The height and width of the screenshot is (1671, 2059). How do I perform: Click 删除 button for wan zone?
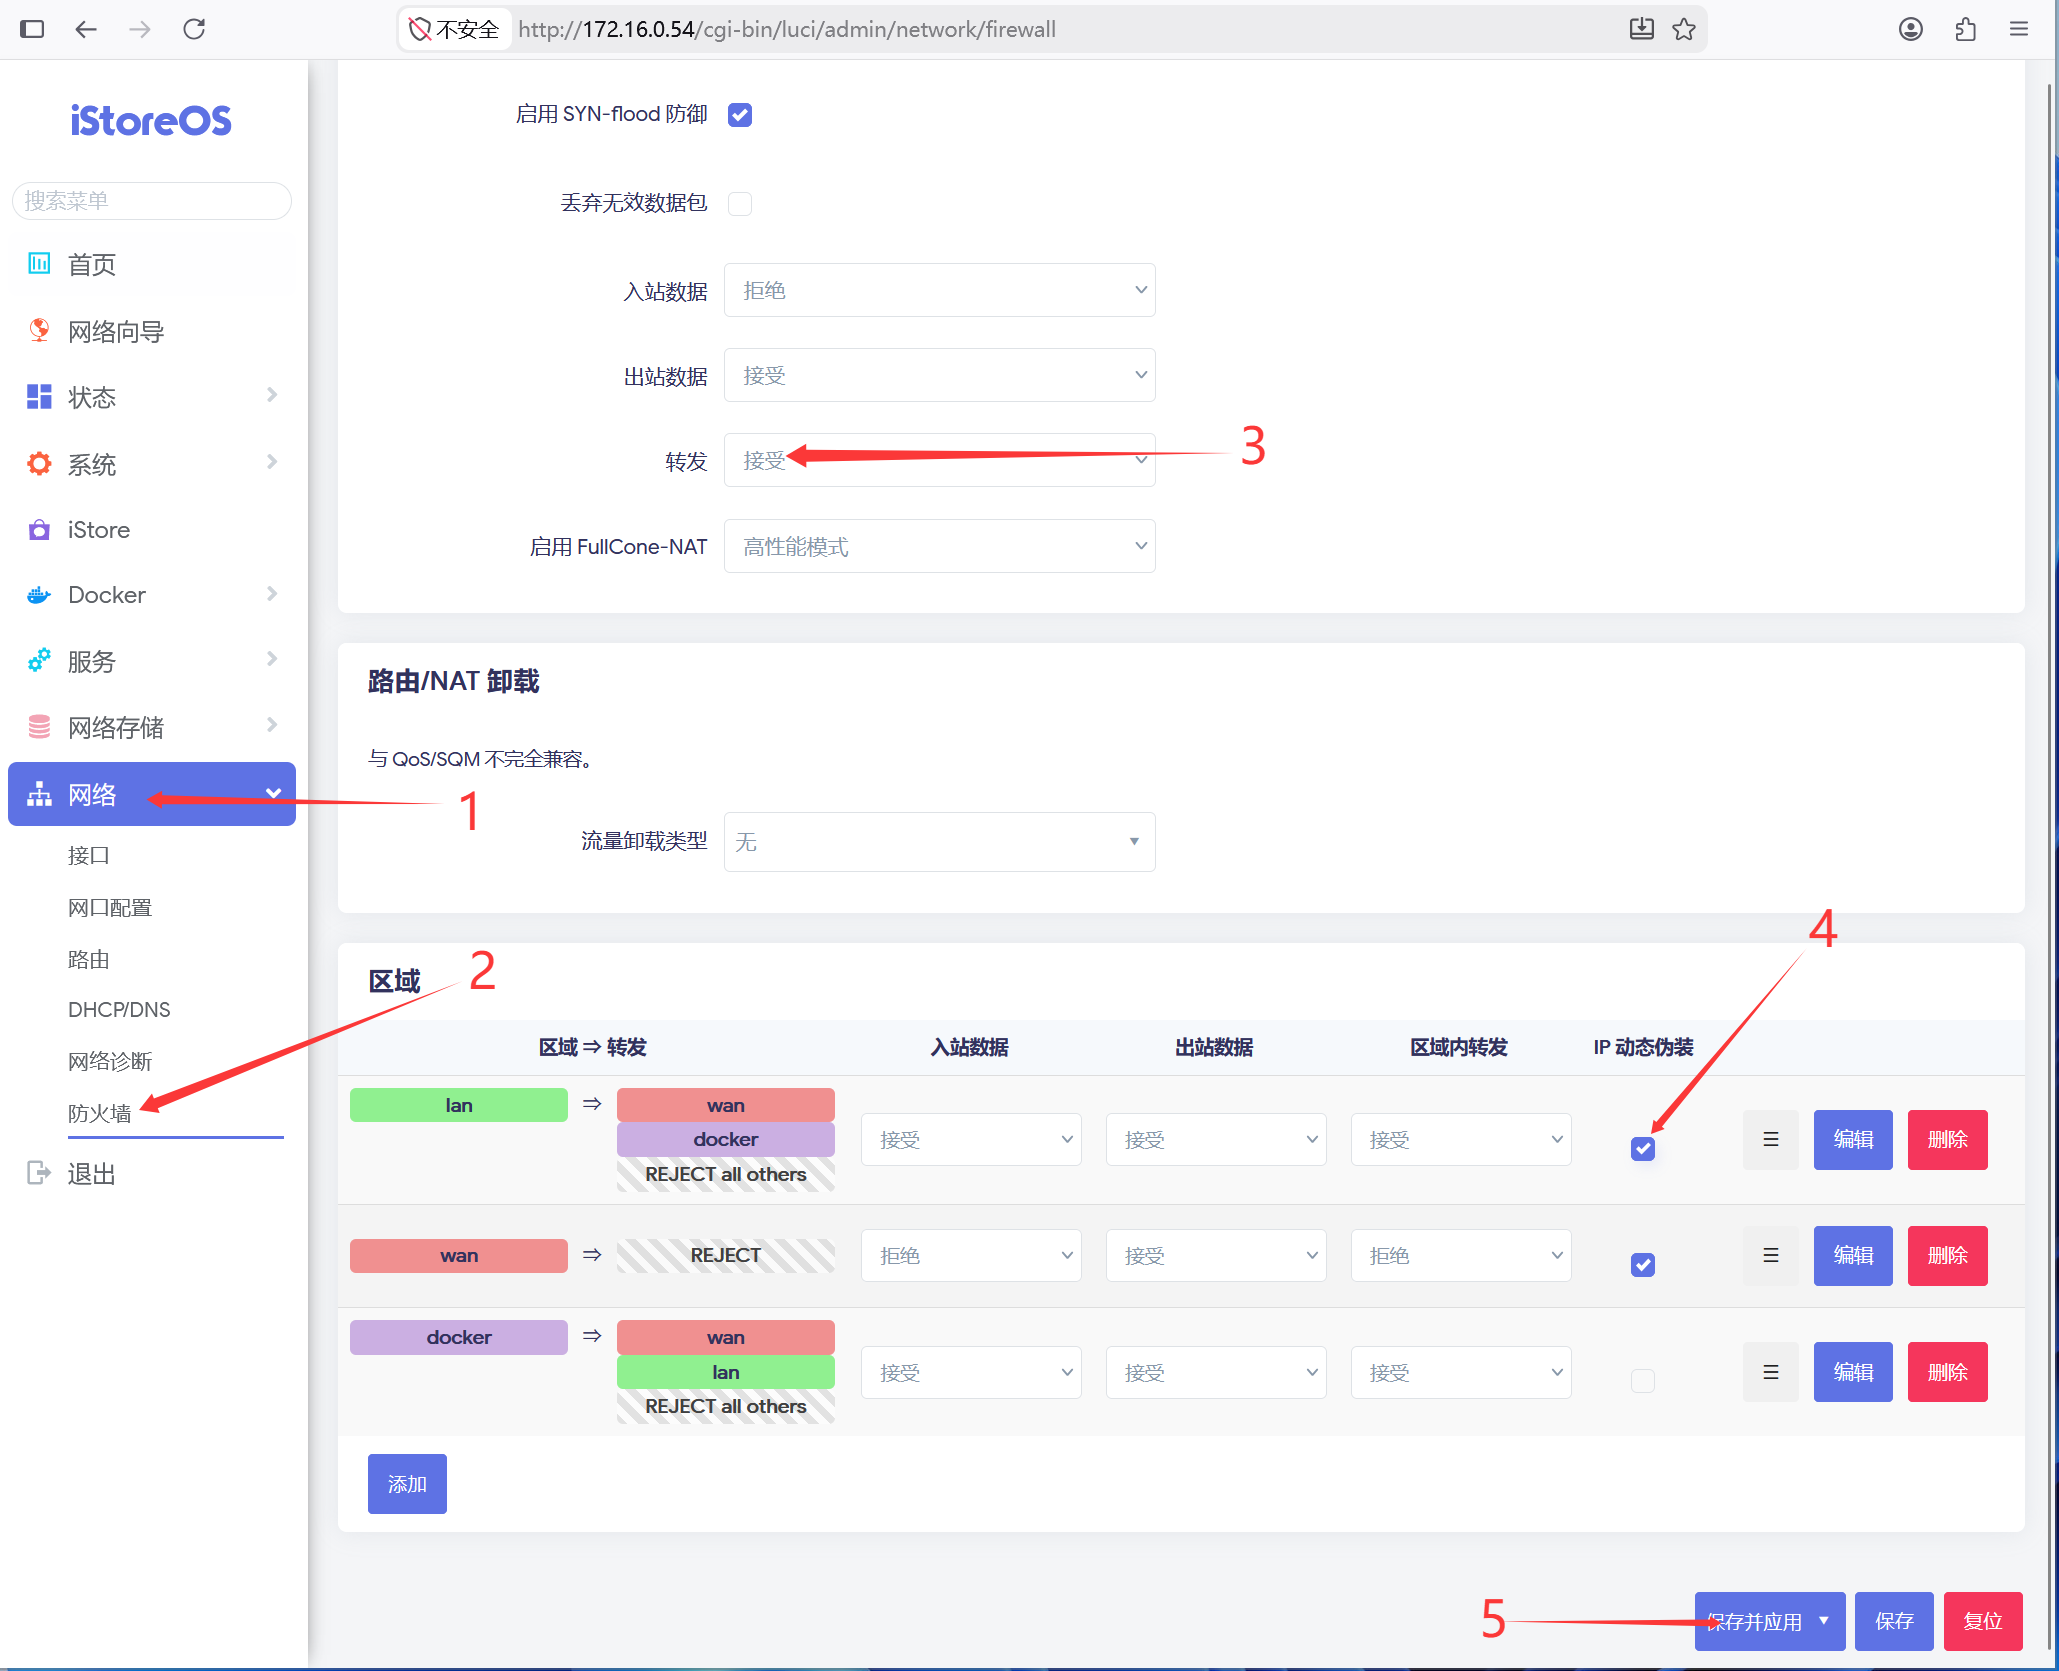point(1948,1255)
